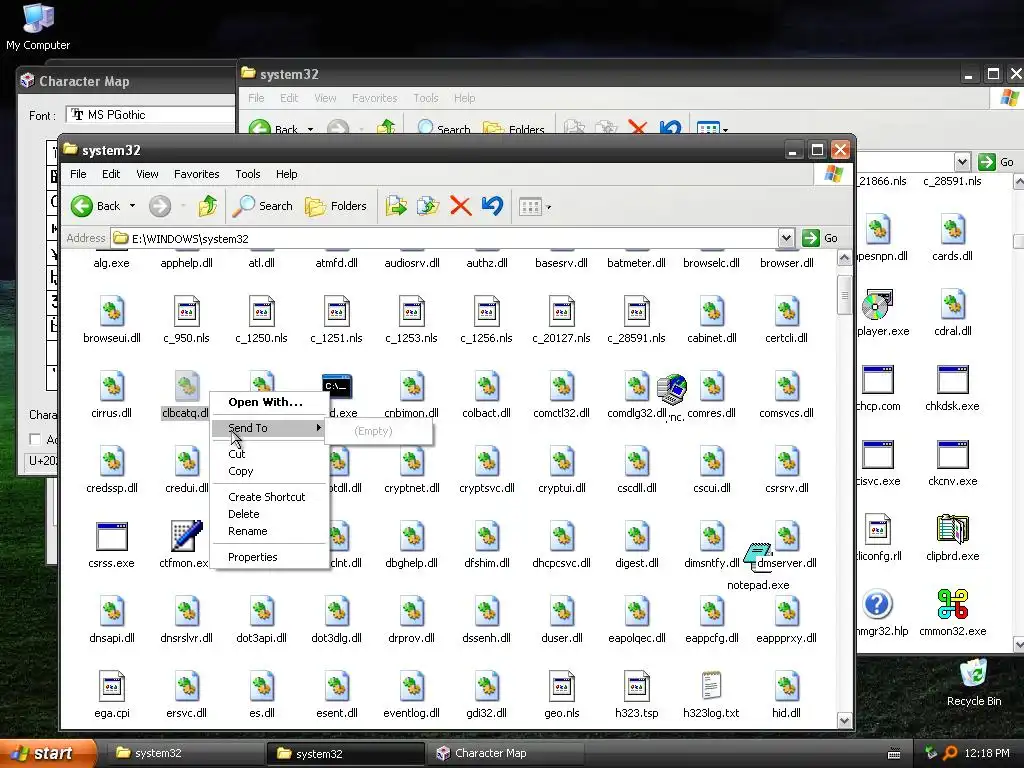Select ckcnv.exe in the back system32 window
Image resolution: width=1024 pixels, height=768 pixels.
(952, 455)
